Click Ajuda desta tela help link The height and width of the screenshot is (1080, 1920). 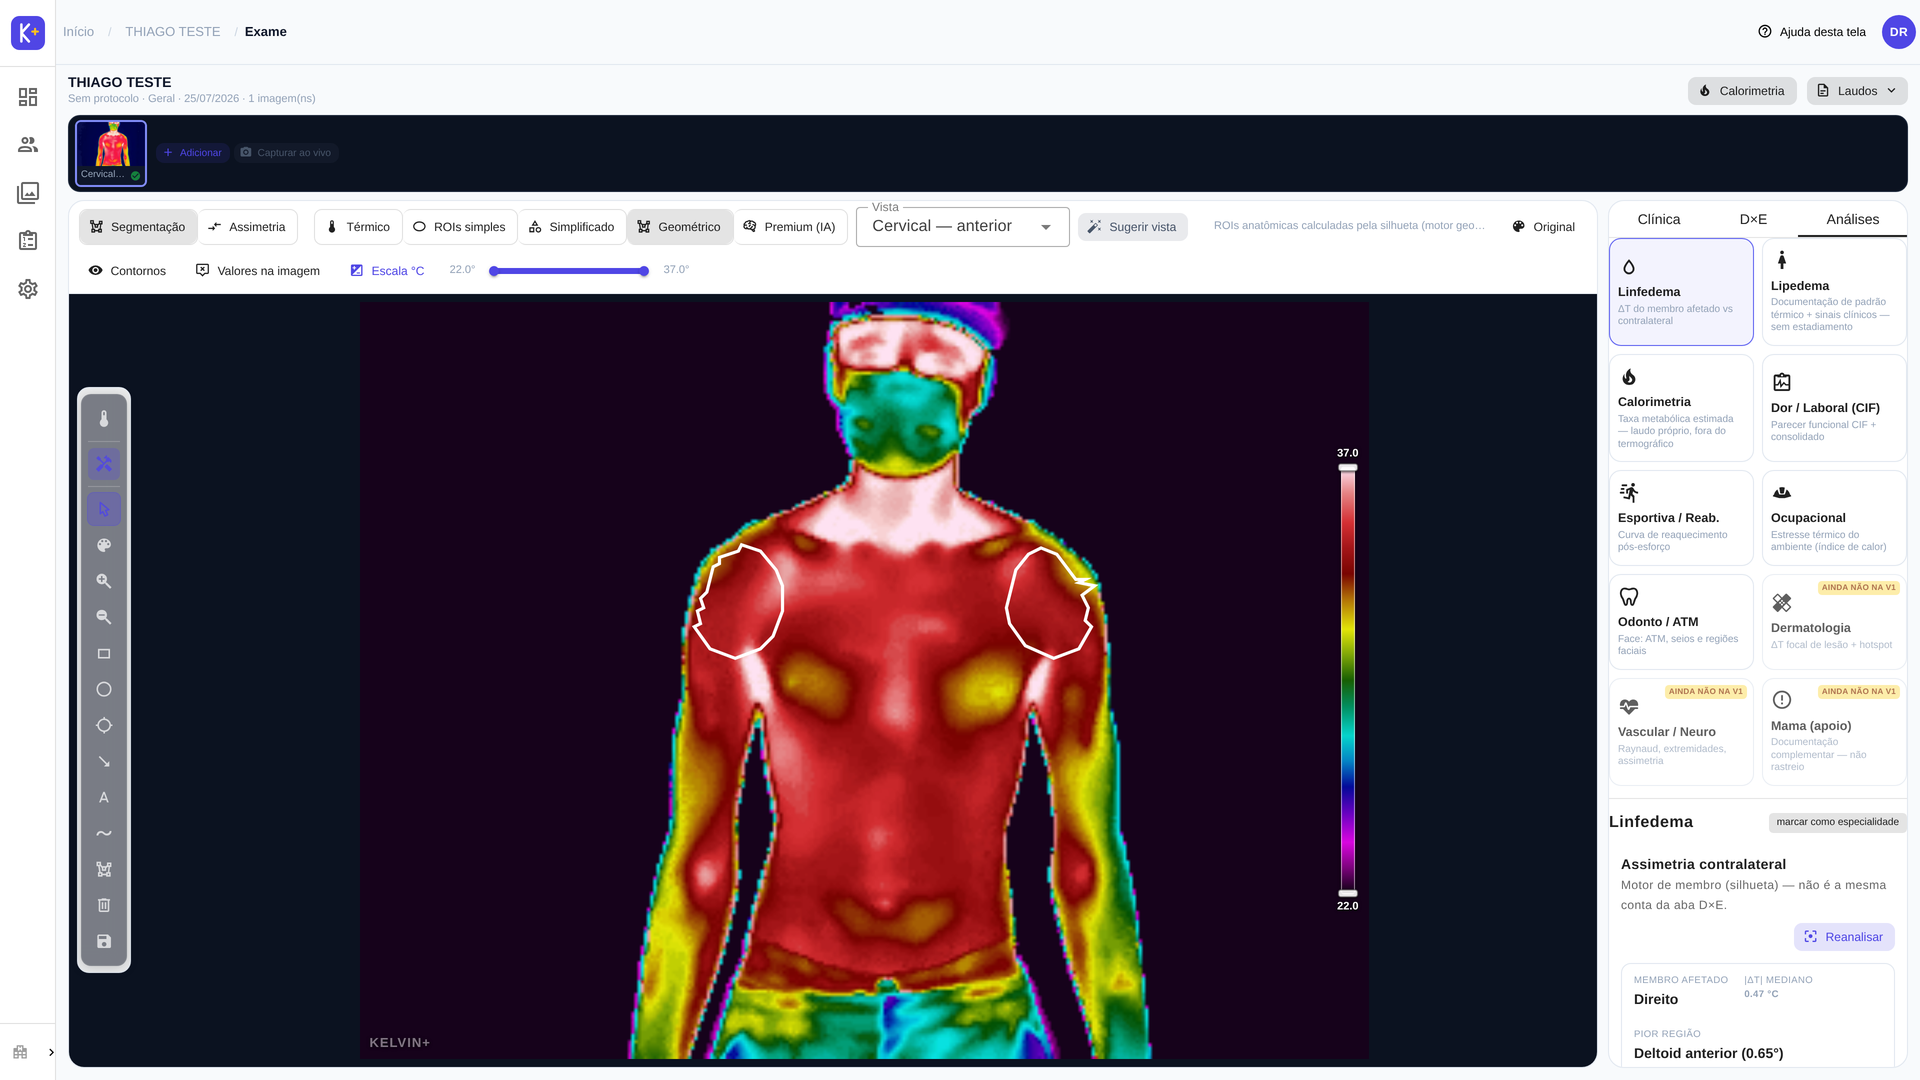point(1812,32)
